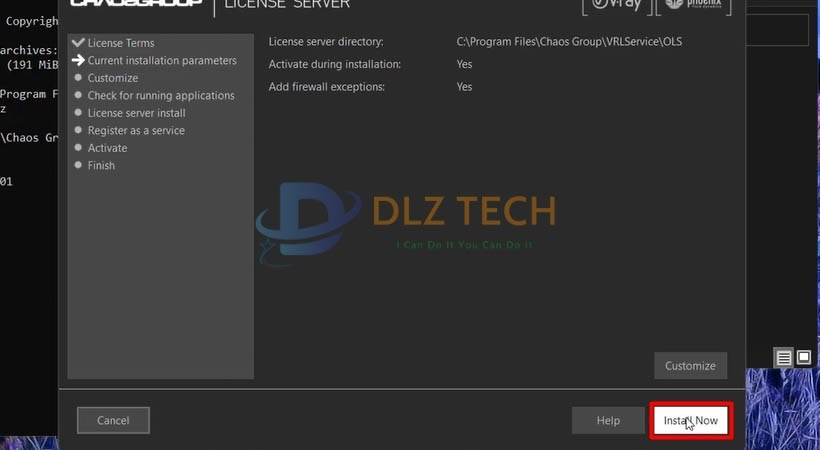The image size is (820, 450).
Task: Click the current step arrow icon
Action: (x=78, y=60)
